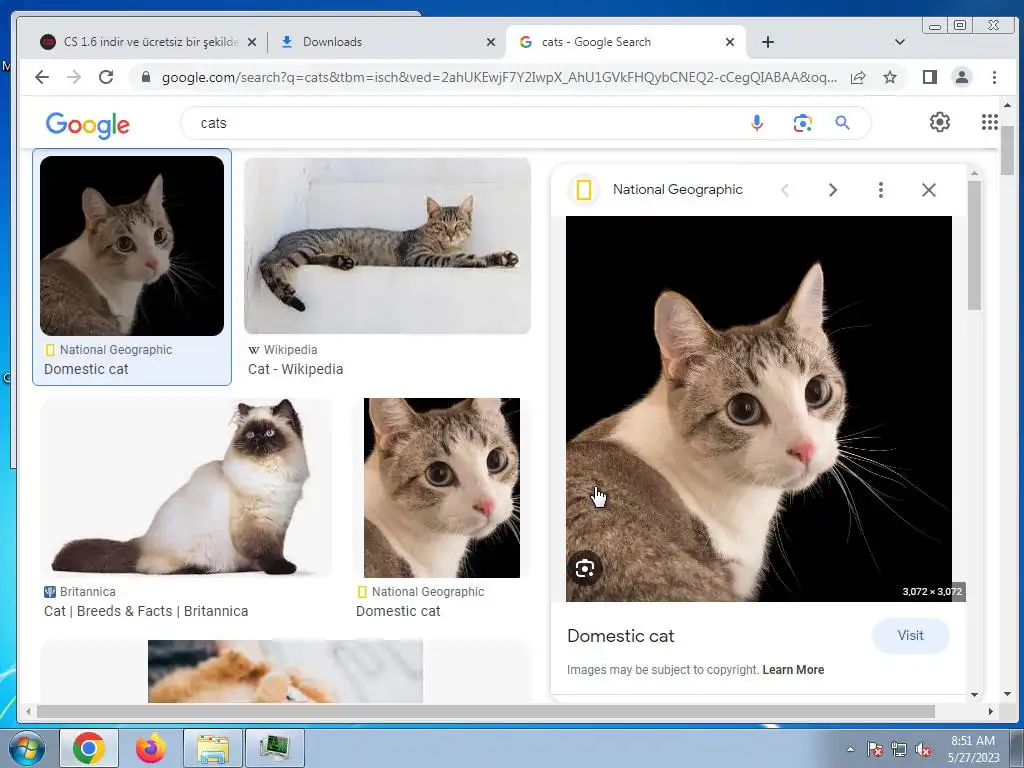Screen dimensions: 1024x768
Task: Close the Downloads tab
Action: [x=491, y=42]
